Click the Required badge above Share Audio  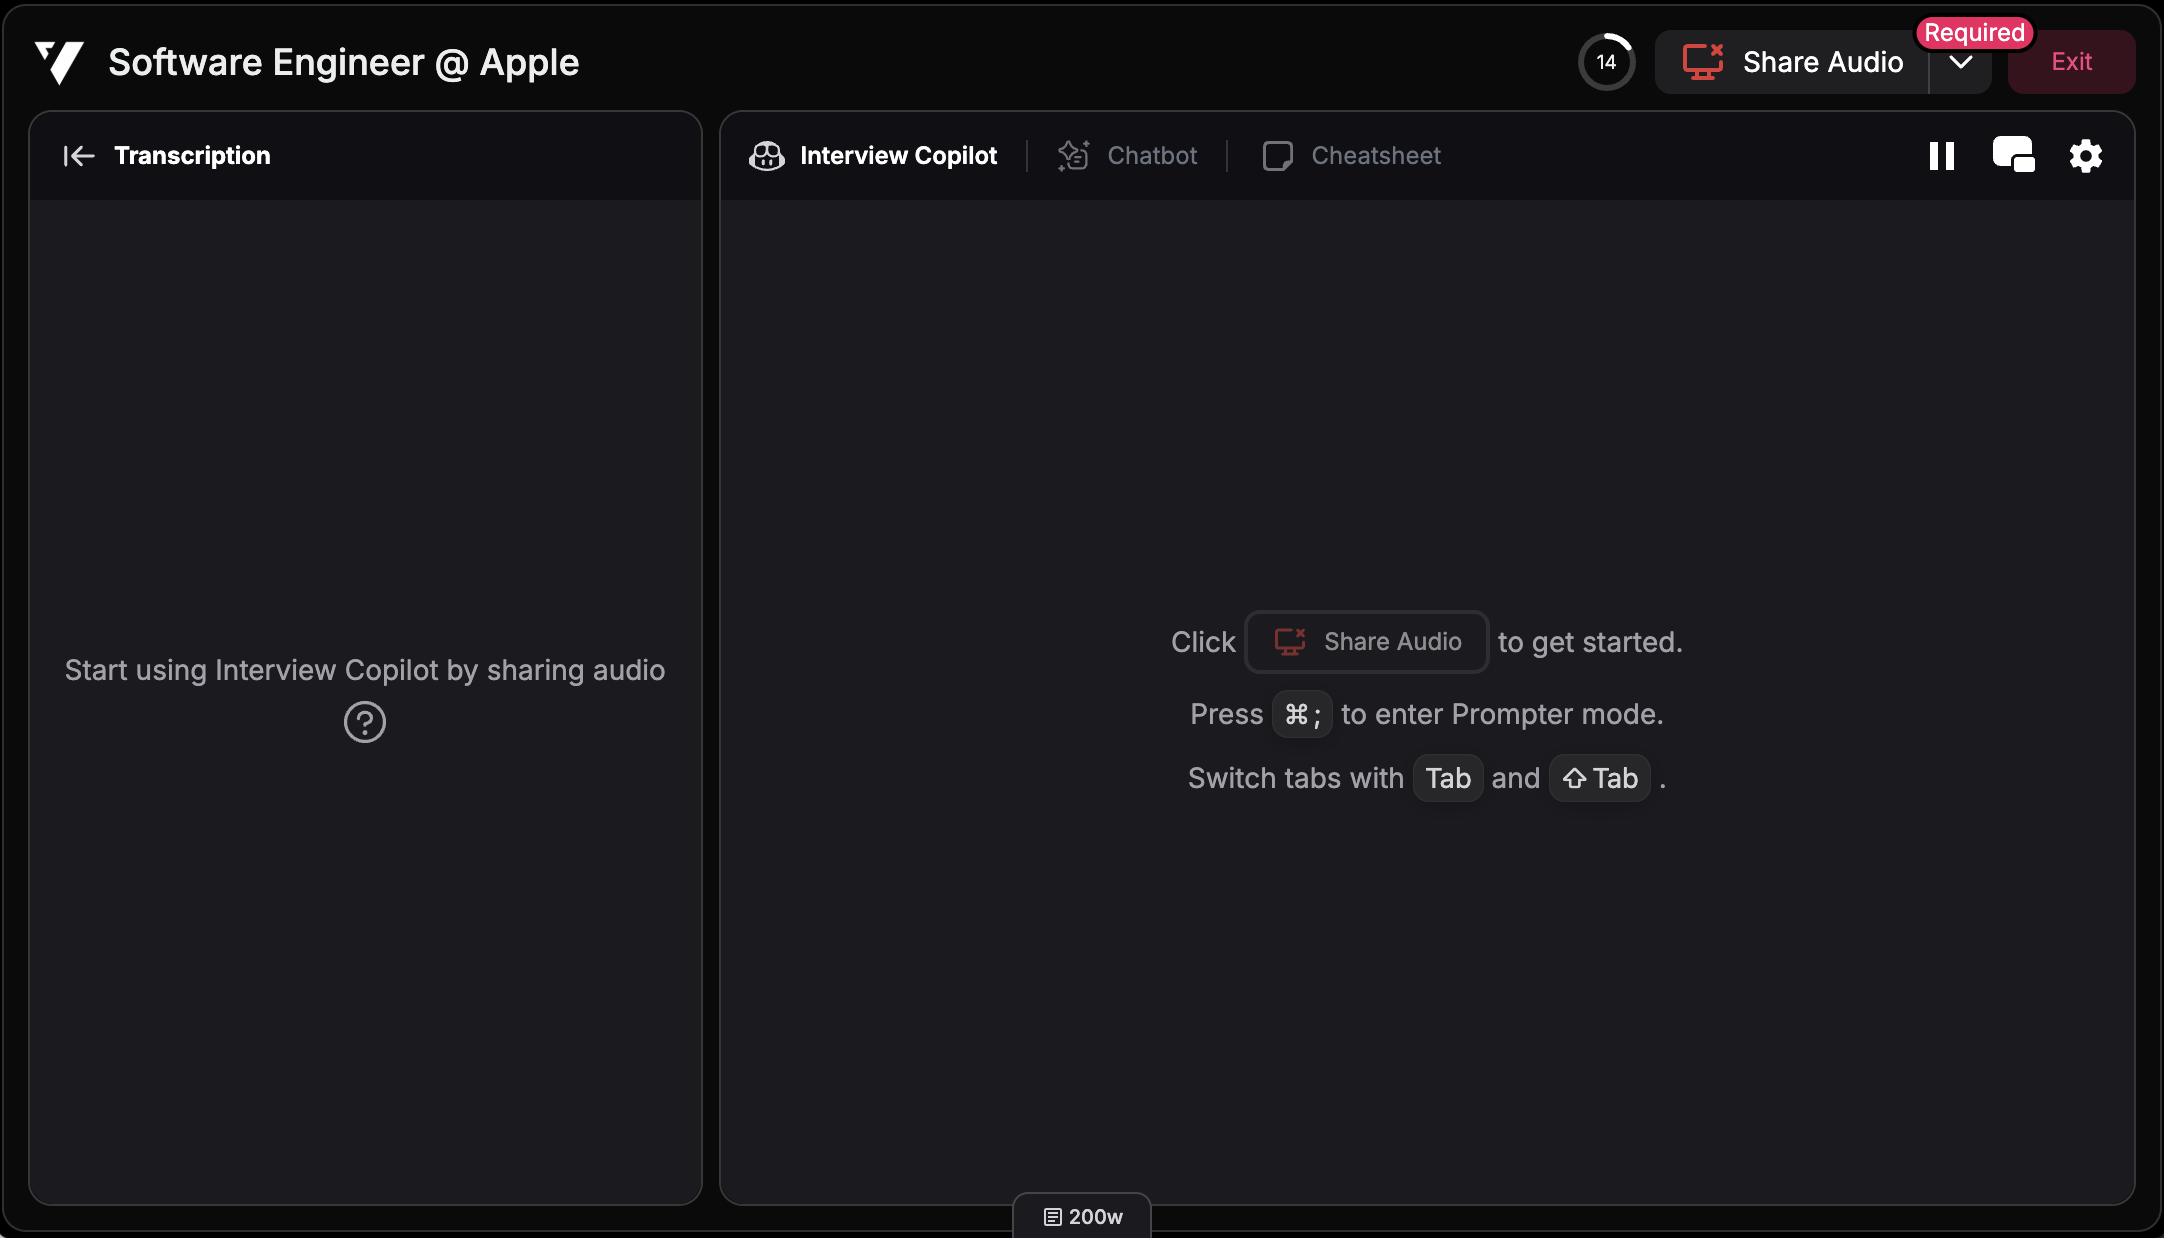tap(1973, 32)
